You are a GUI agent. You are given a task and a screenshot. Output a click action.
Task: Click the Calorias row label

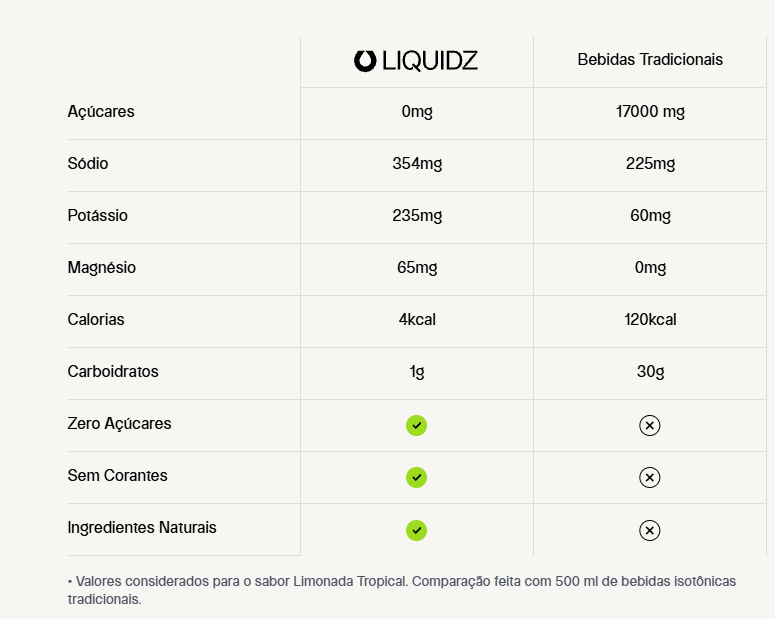(x=96, y=319)
